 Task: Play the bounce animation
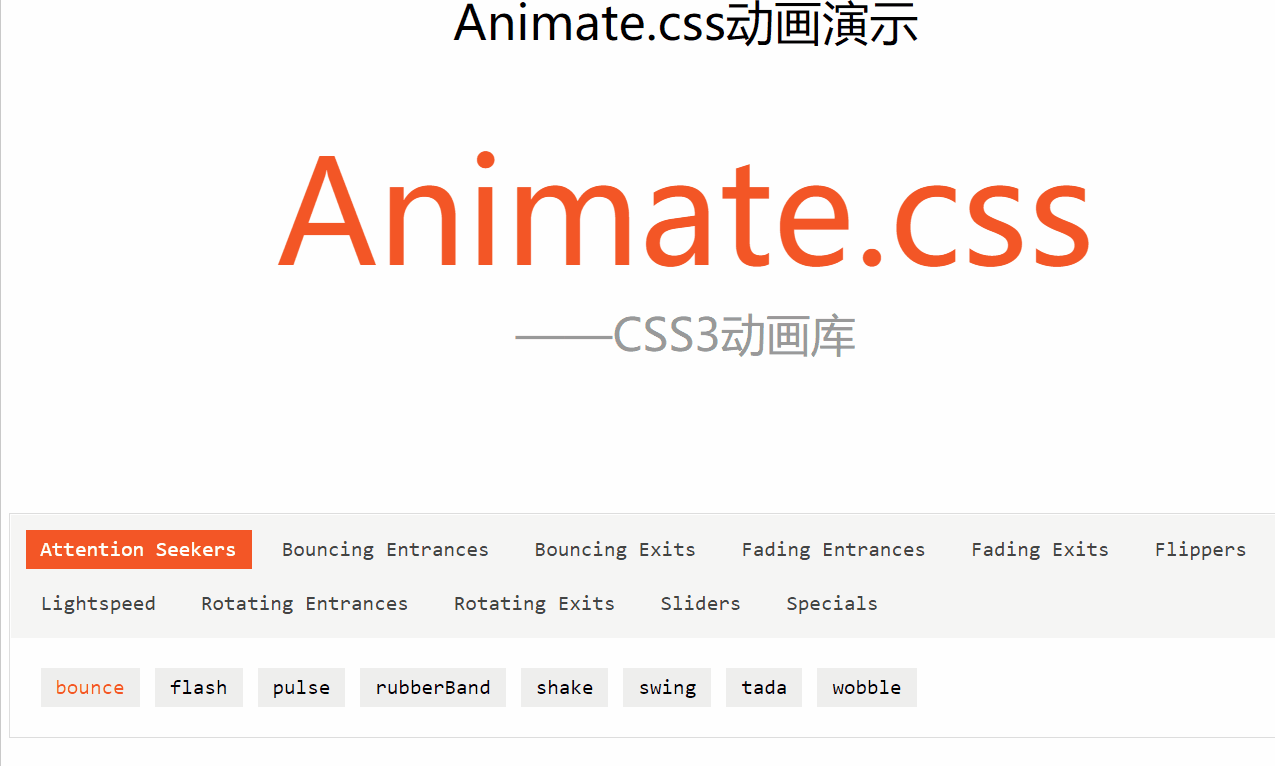pyautogui.click(x=90, y=687)
